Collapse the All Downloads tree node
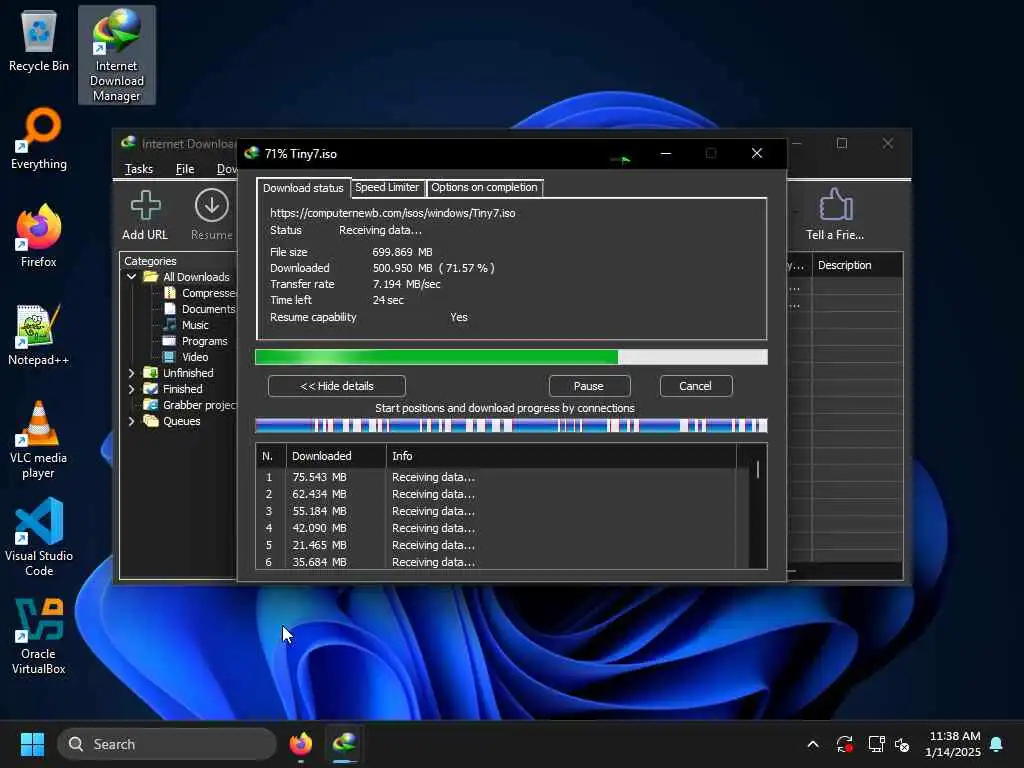Image resolution: width=1024 pixels, height=768 pixels. [131, 277]
